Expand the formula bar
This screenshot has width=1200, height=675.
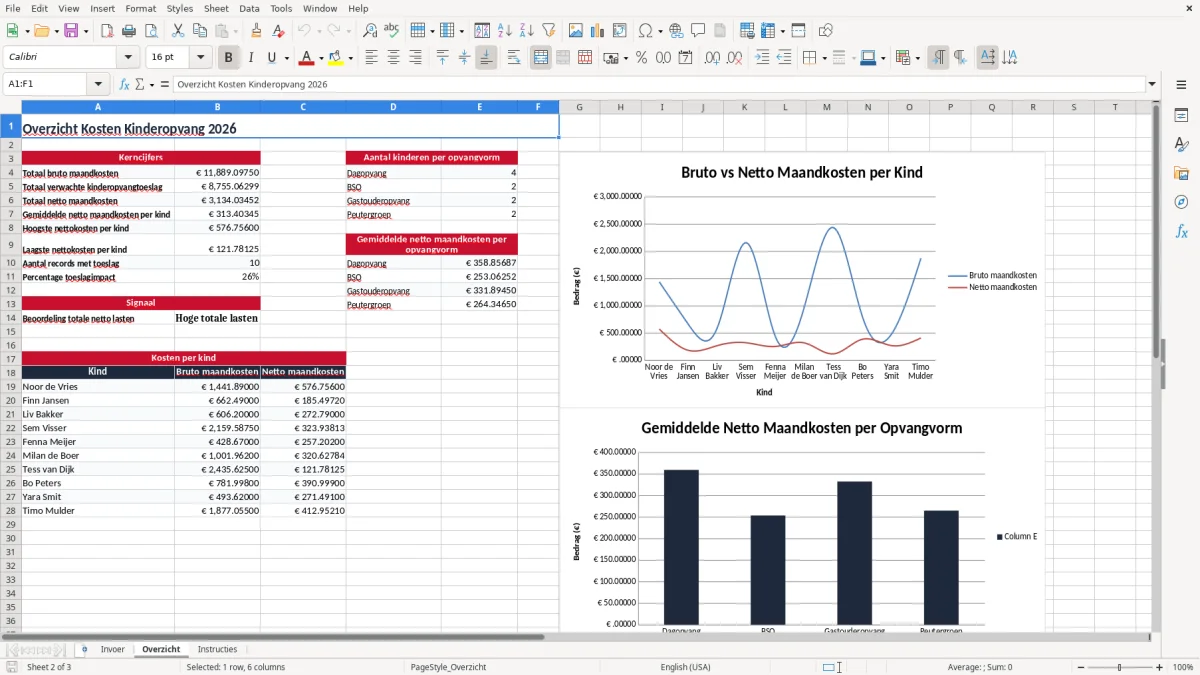point(1152,85)
